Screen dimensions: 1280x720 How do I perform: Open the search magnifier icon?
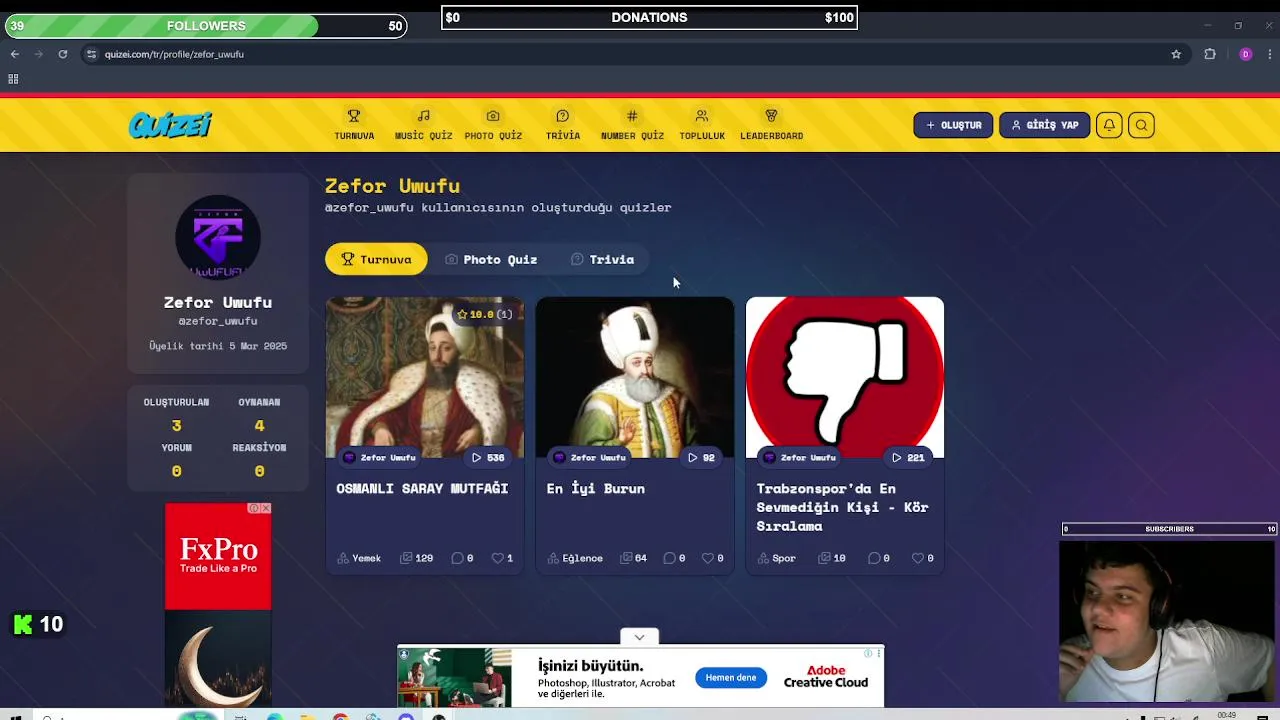[x=1141, y=125]
